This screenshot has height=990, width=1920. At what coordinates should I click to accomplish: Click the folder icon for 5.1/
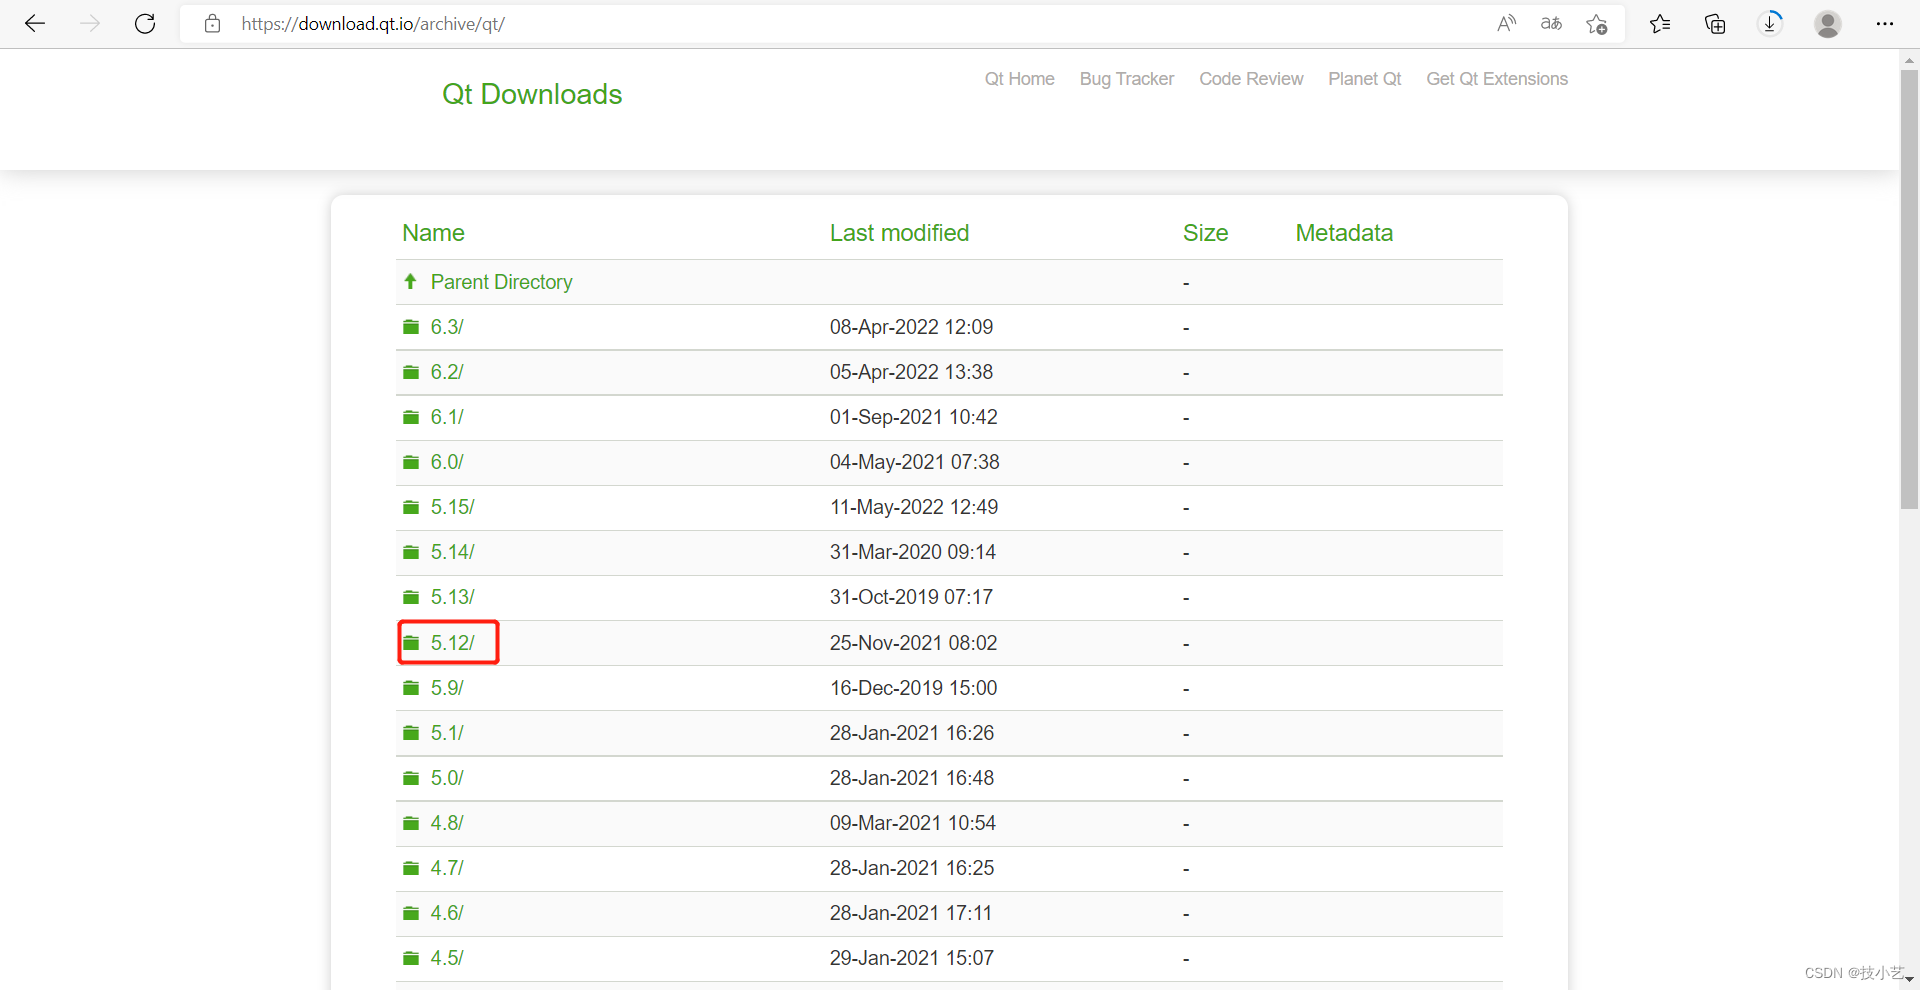click(411, 733)
